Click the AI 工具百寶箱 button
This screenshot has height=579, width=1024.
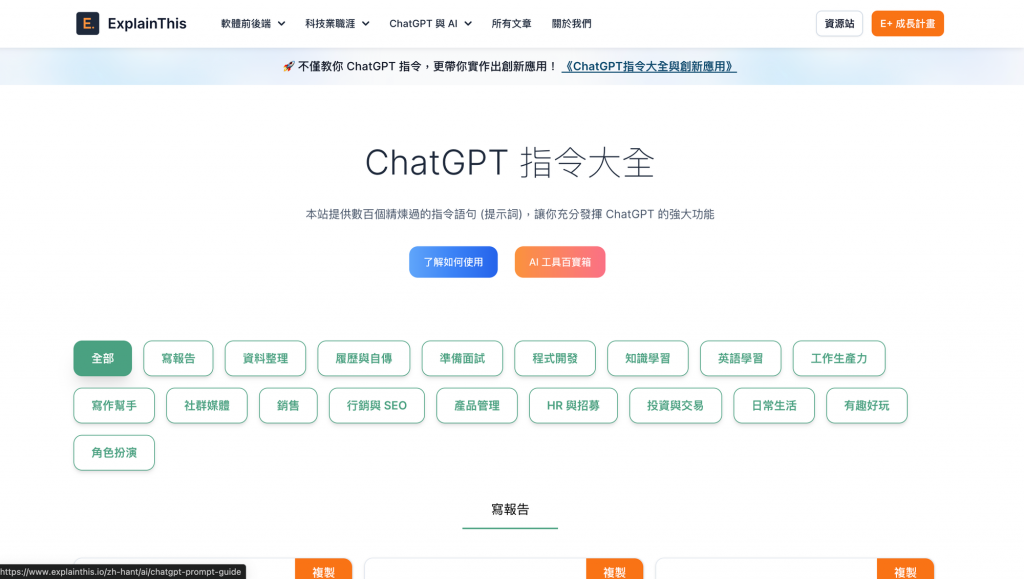[560, 262]
